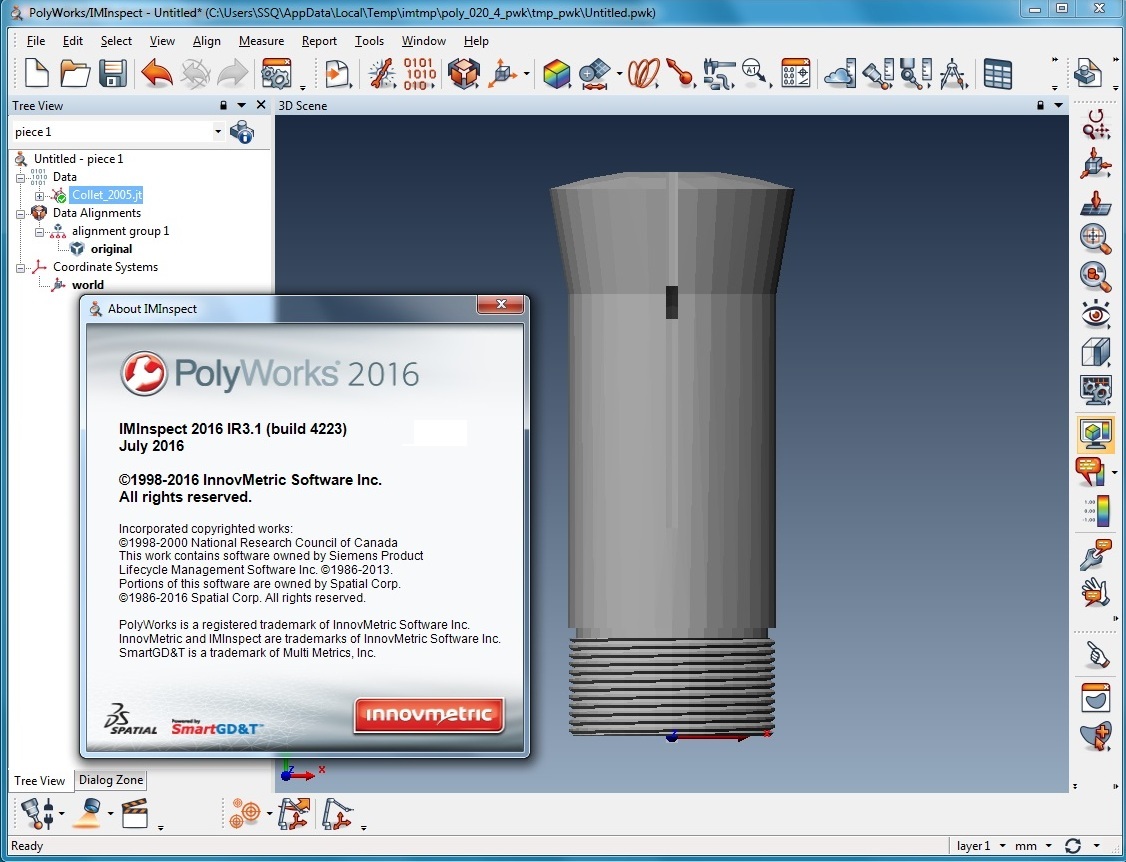Close the About IMInspect dialog
Viewport: 1126px width, 862px height.
click(501, 304)
